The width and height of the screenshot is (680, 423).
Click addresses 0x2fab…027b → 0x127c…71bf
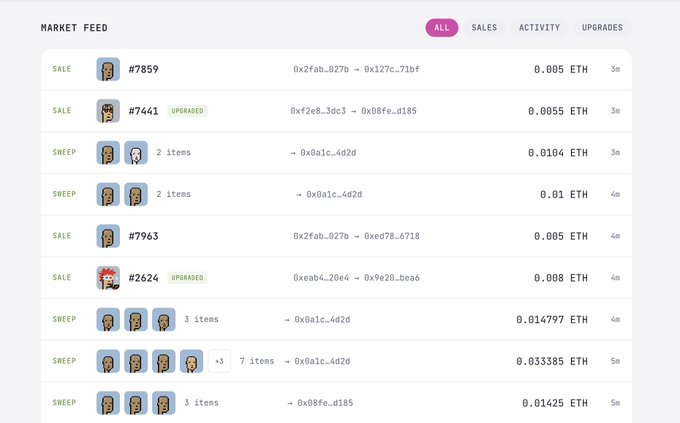356,69
